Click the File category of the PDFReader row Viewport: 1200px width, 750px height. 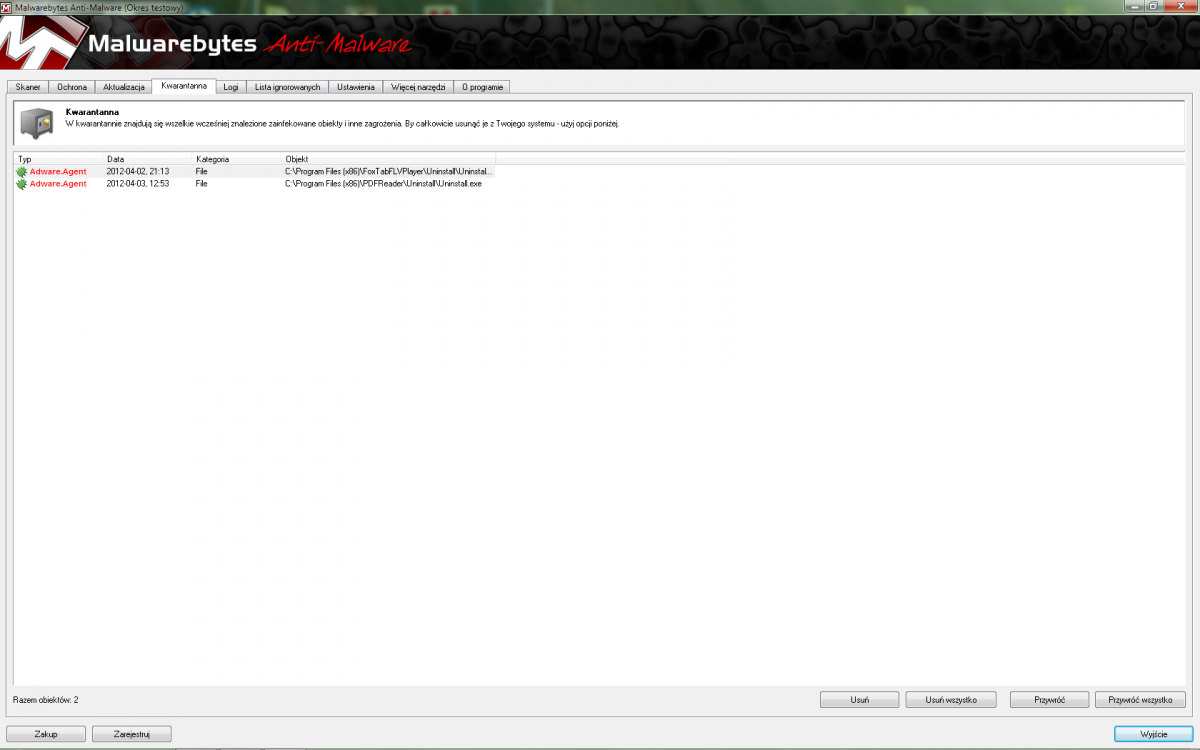202,184
